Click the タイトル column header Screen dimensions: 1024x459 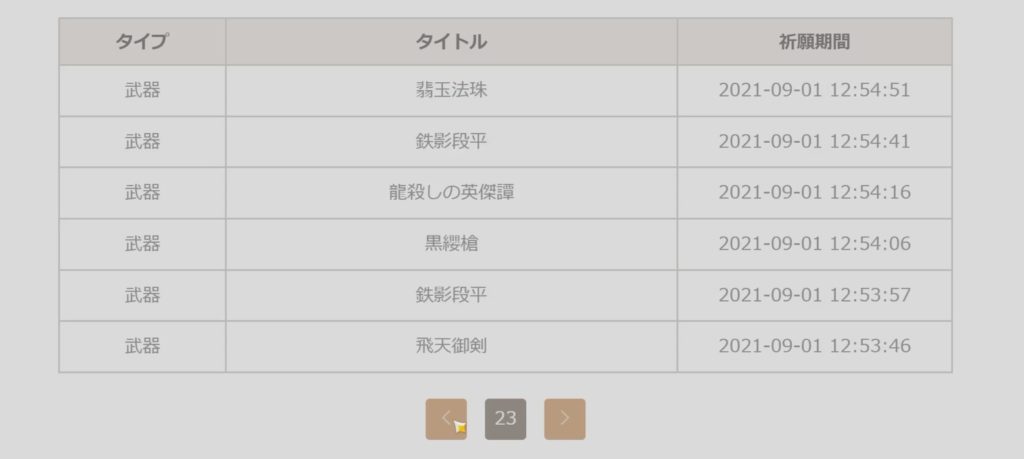451,42
